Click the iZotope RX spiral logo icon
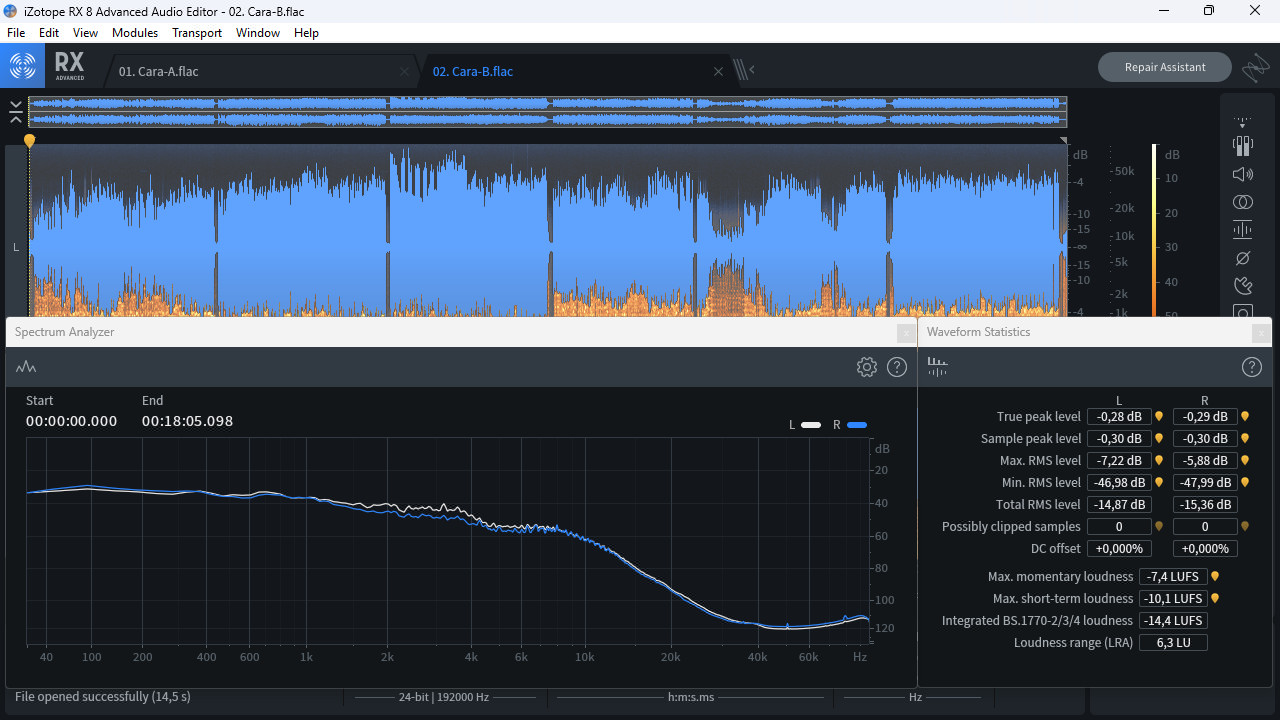Image resolution: width=1280 pixels, height=720 pixels. [x=23, y=67]
